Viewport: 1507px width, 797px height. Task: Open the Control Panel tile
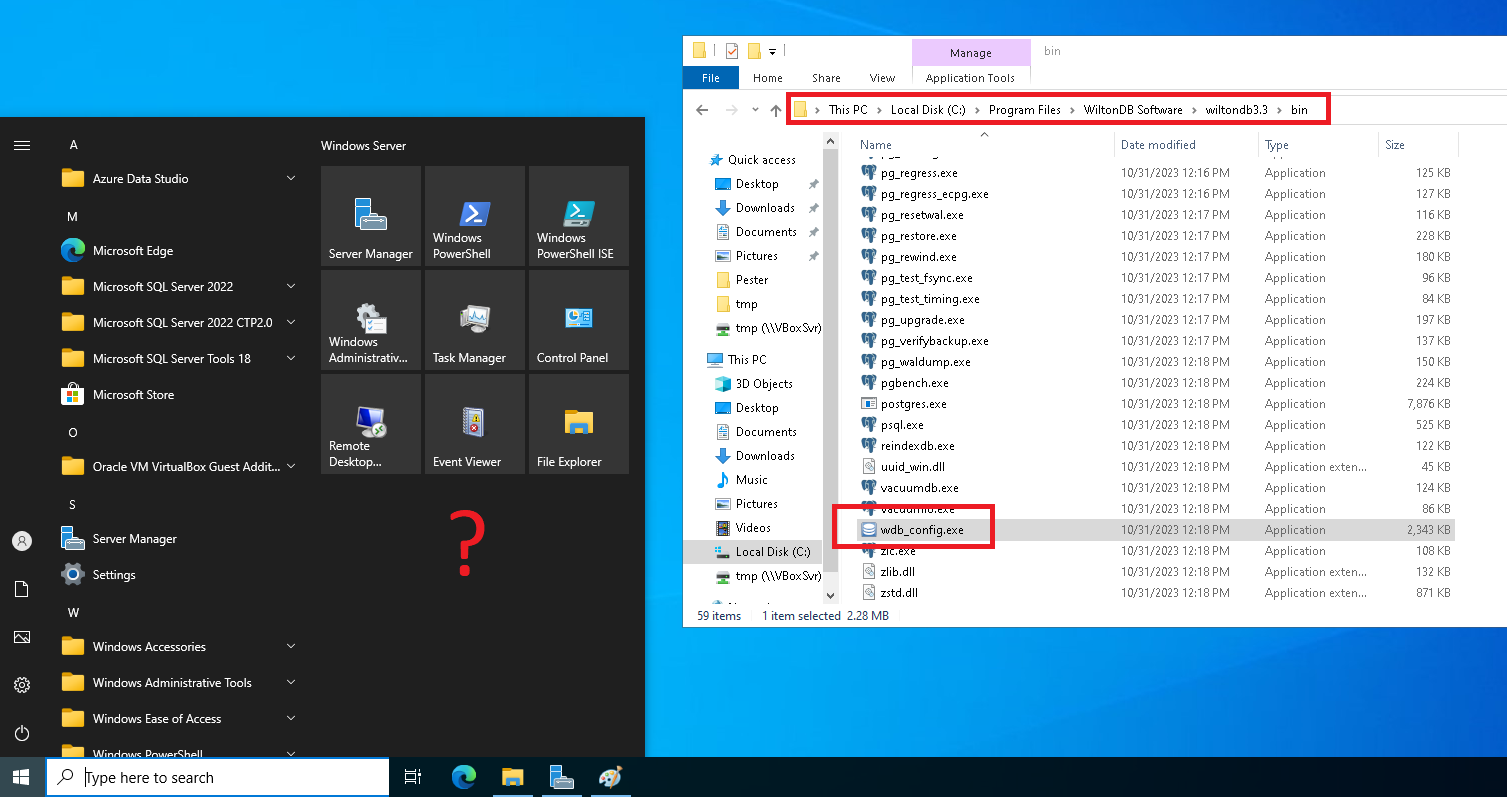(x=578, y=320)
